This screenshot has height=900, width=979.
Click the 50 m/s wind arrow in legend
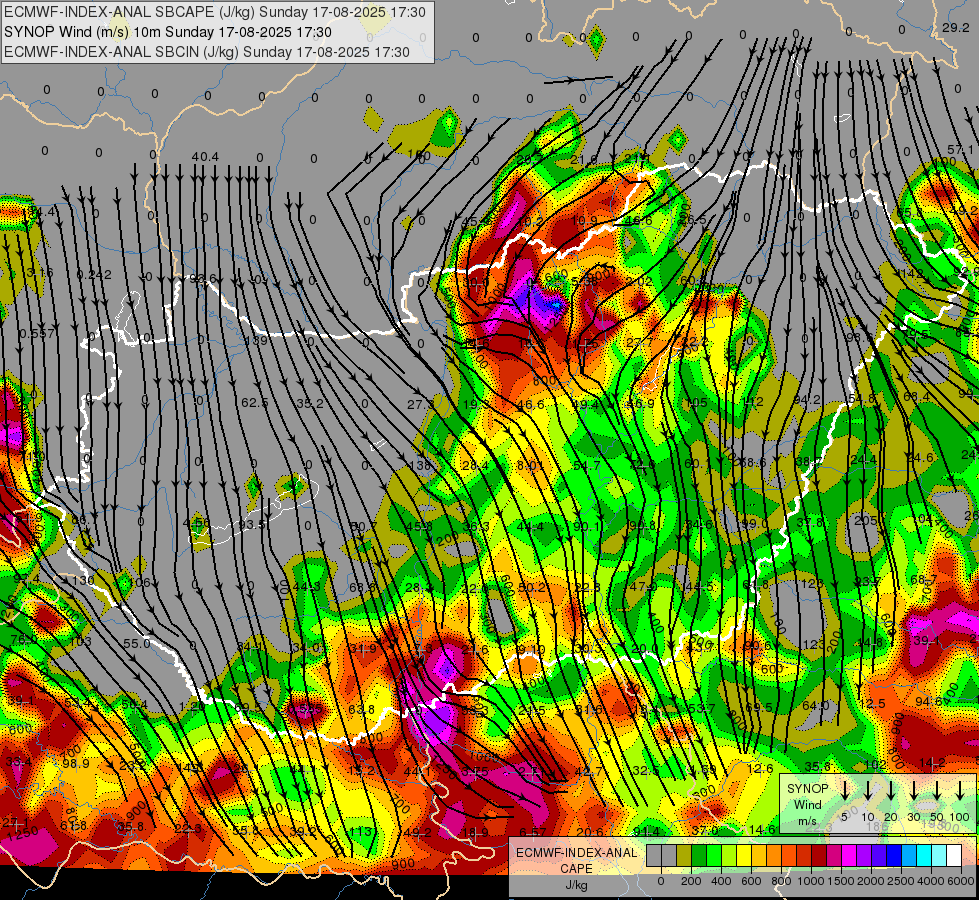coord(937,790)
